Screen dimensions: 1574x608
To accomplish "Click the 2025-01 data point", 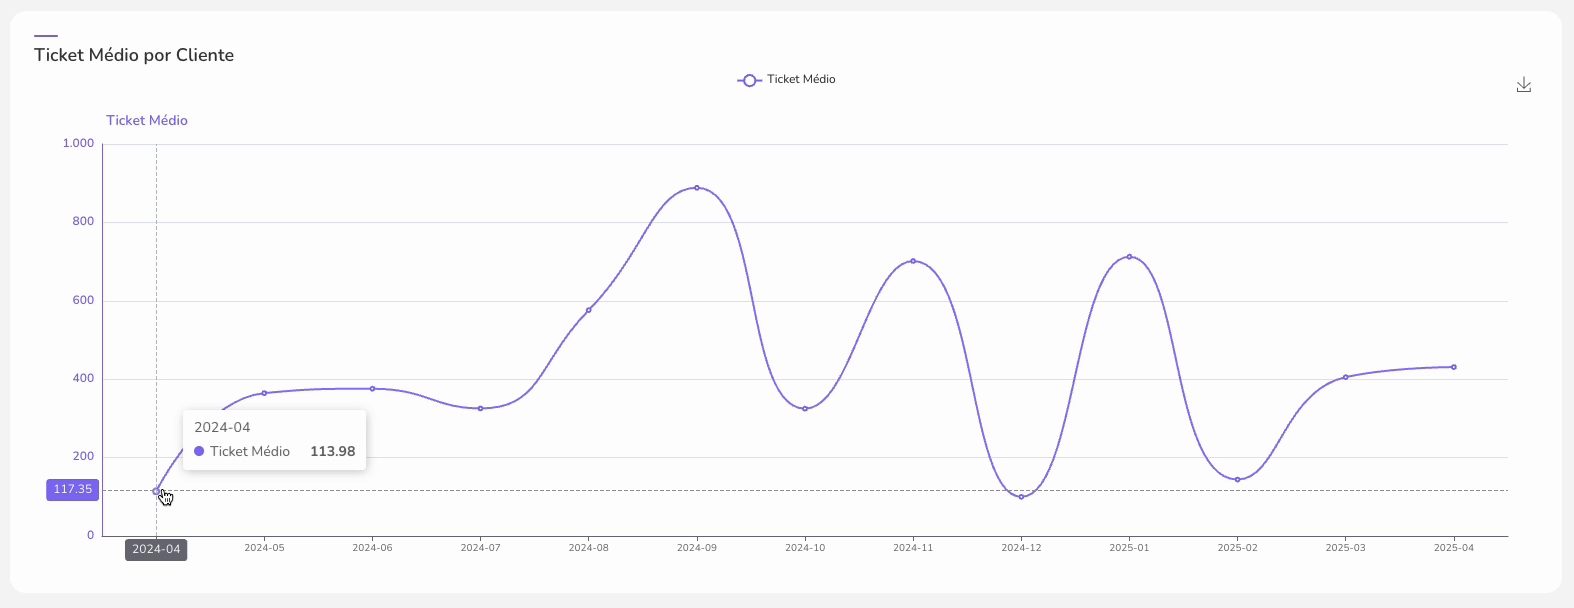I will pos(1129,257).
